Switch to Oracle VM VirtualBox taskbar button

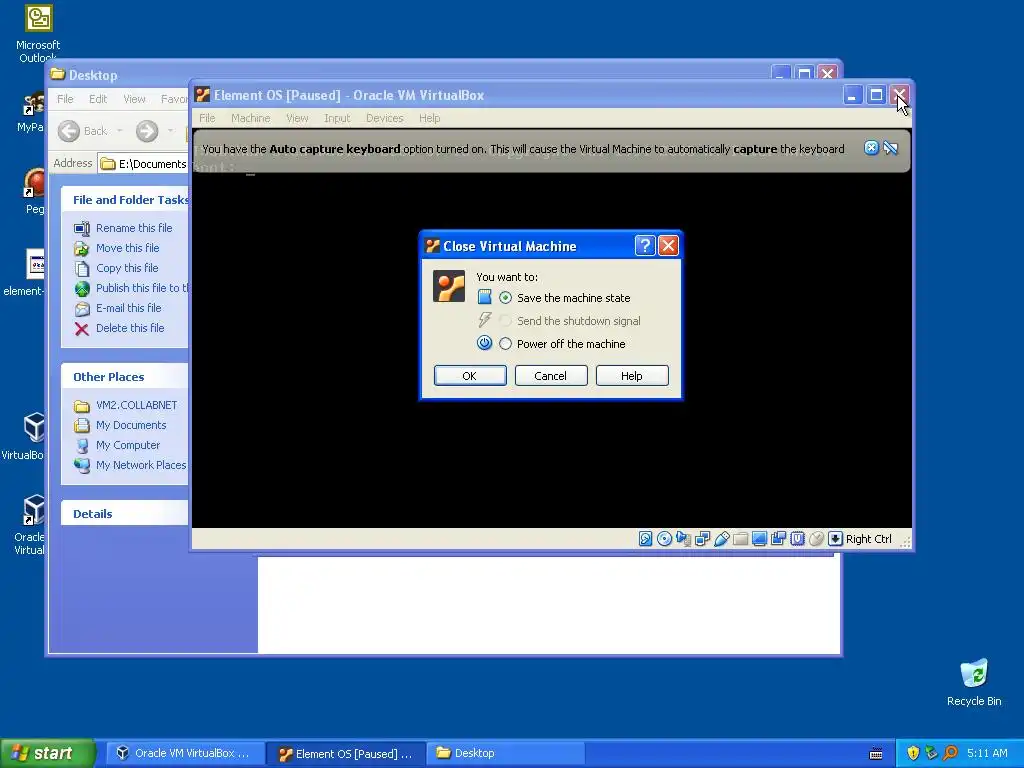184,753
